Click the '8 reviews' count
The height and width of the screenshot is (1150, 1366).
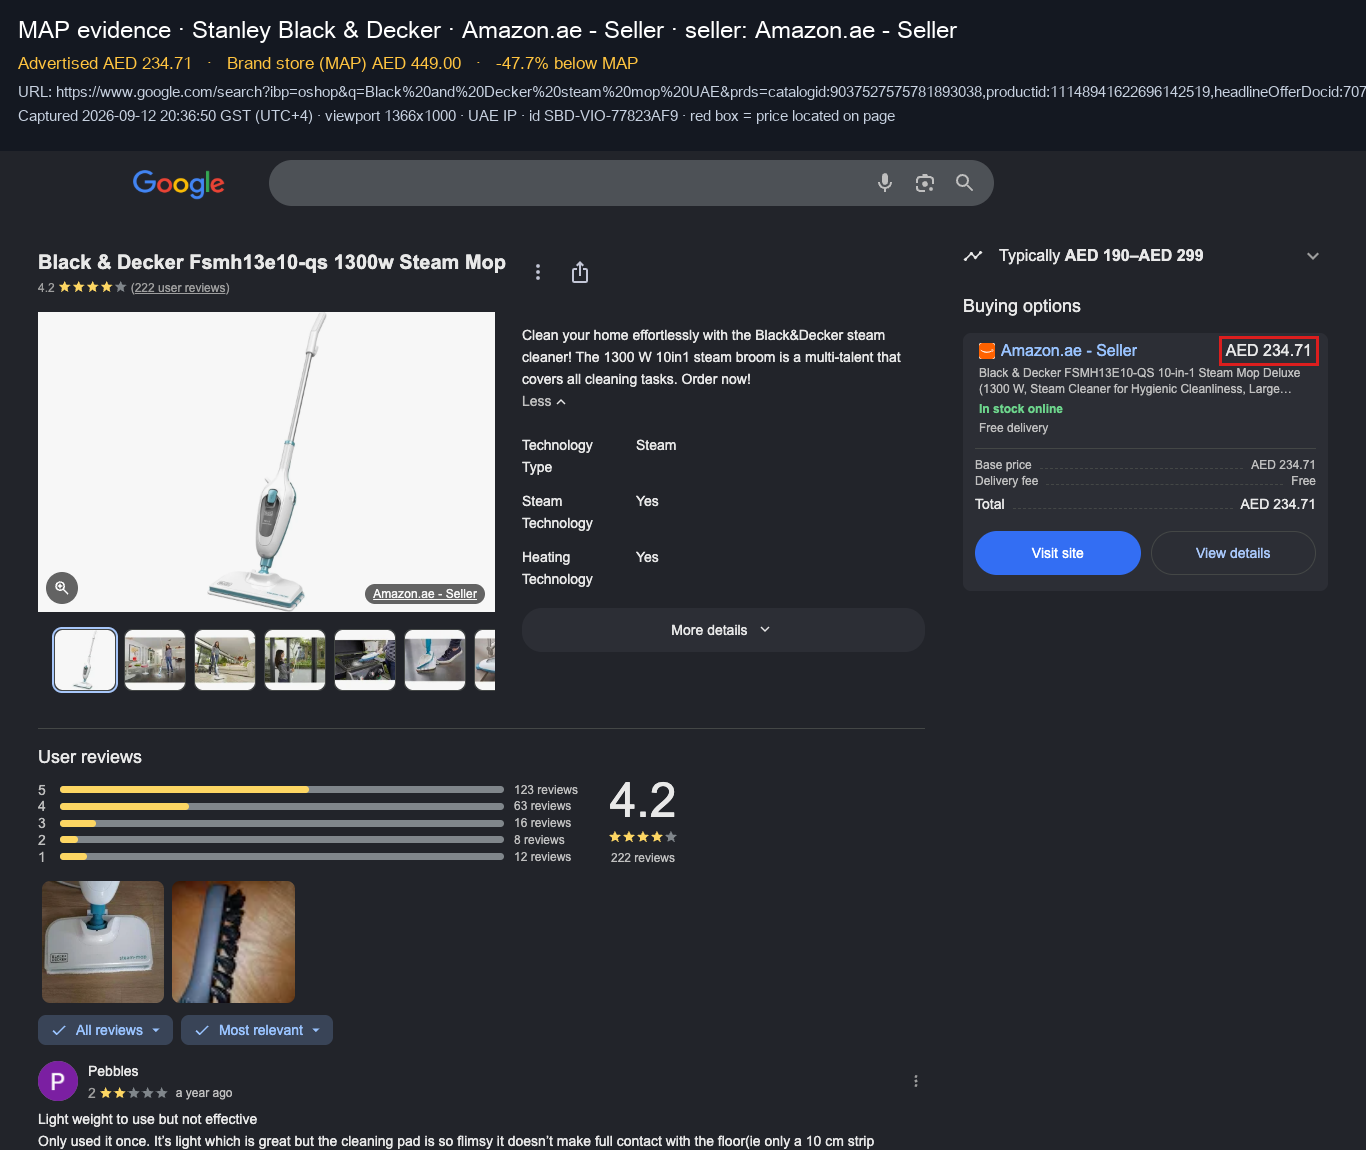coord(539,840)
